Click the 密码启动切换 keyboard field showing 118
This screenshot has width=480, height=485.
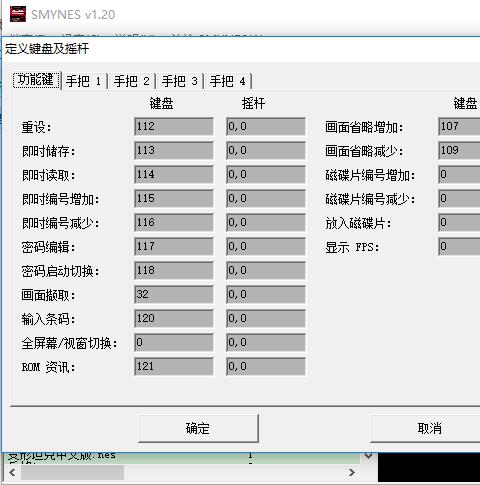tap(174, 270)
